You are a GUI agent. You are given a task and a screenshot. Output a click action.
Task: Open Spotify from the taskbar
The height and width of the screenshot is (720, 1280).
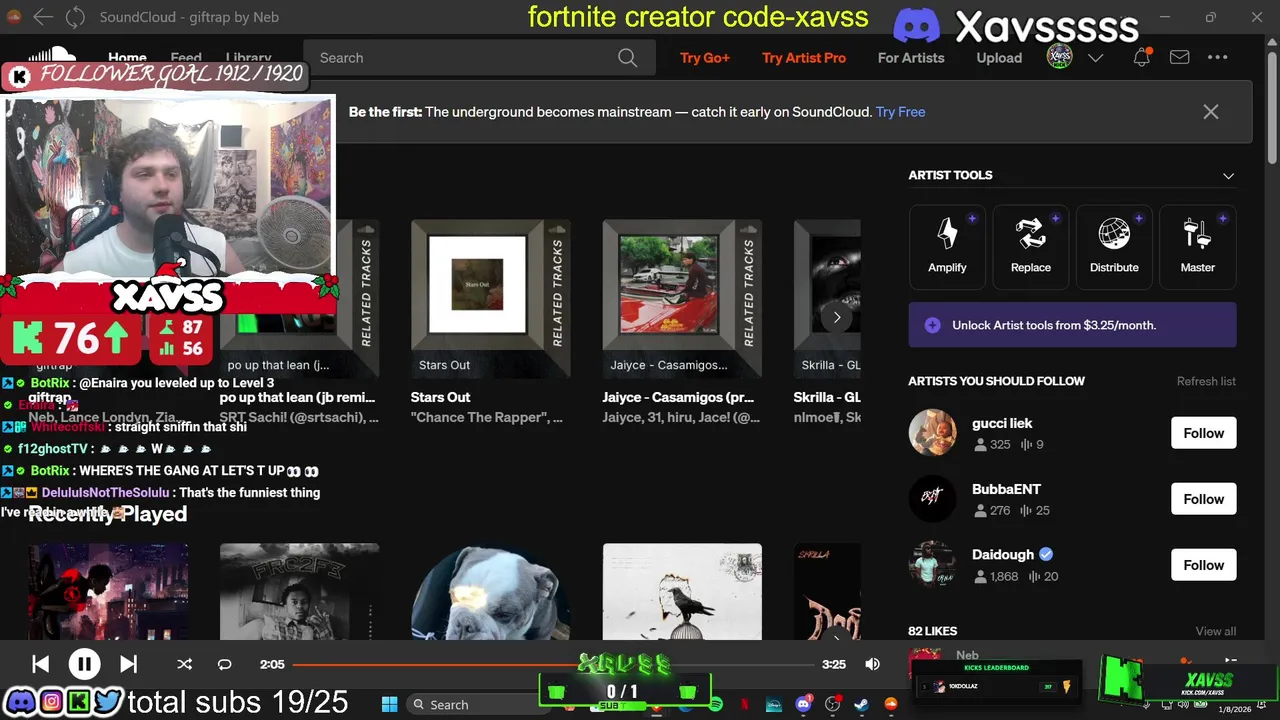tap(717, 705)
